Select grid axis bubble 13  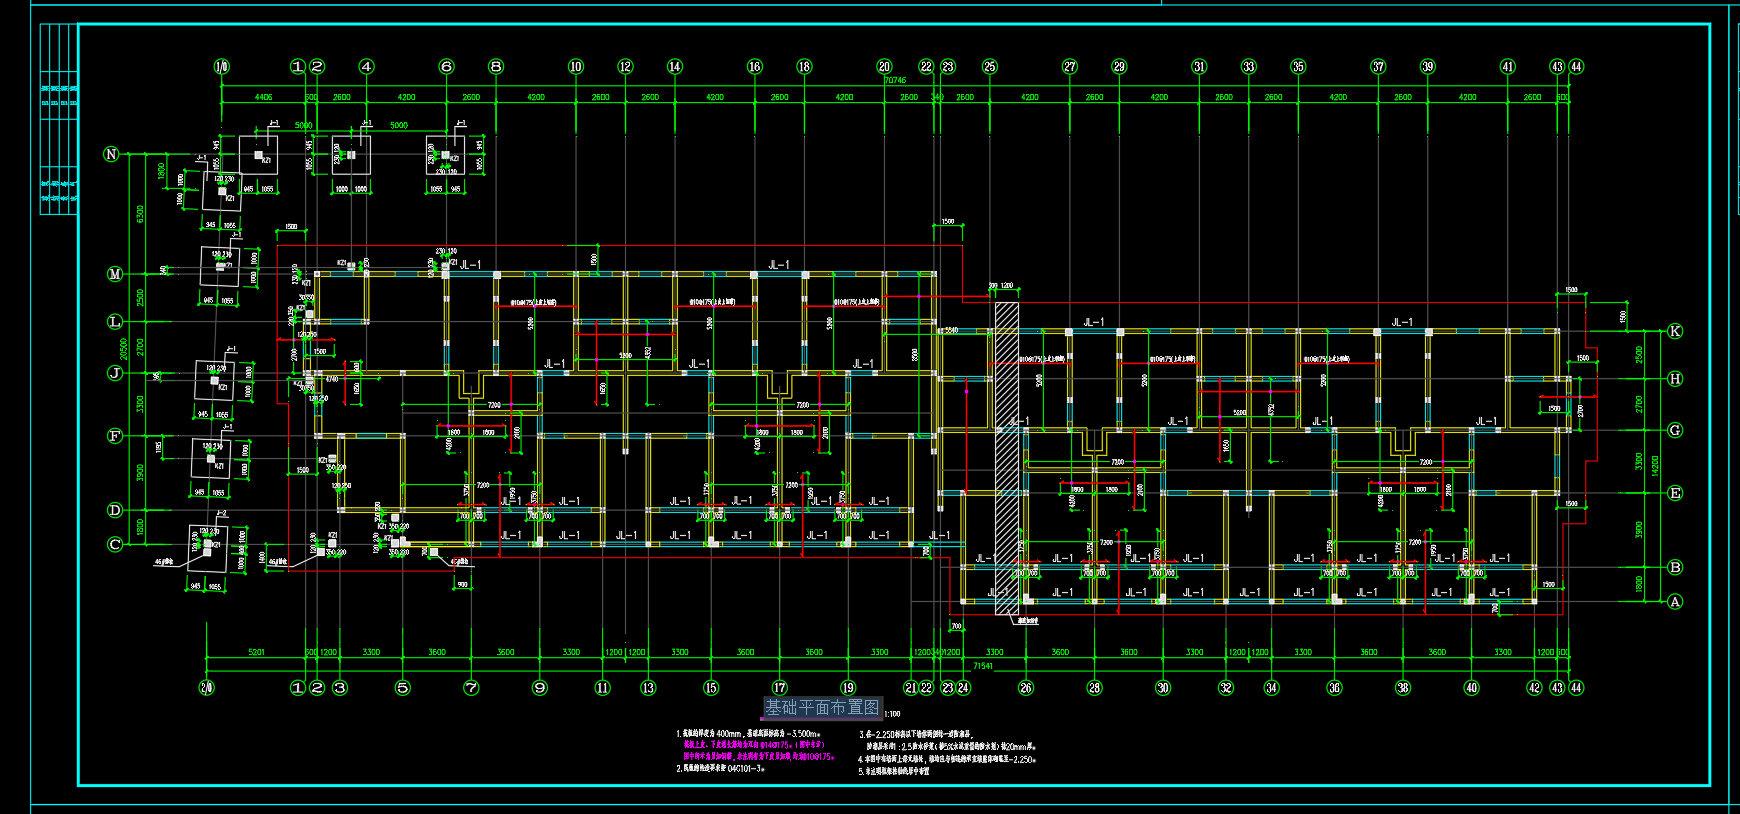click(x=648, y=688)
